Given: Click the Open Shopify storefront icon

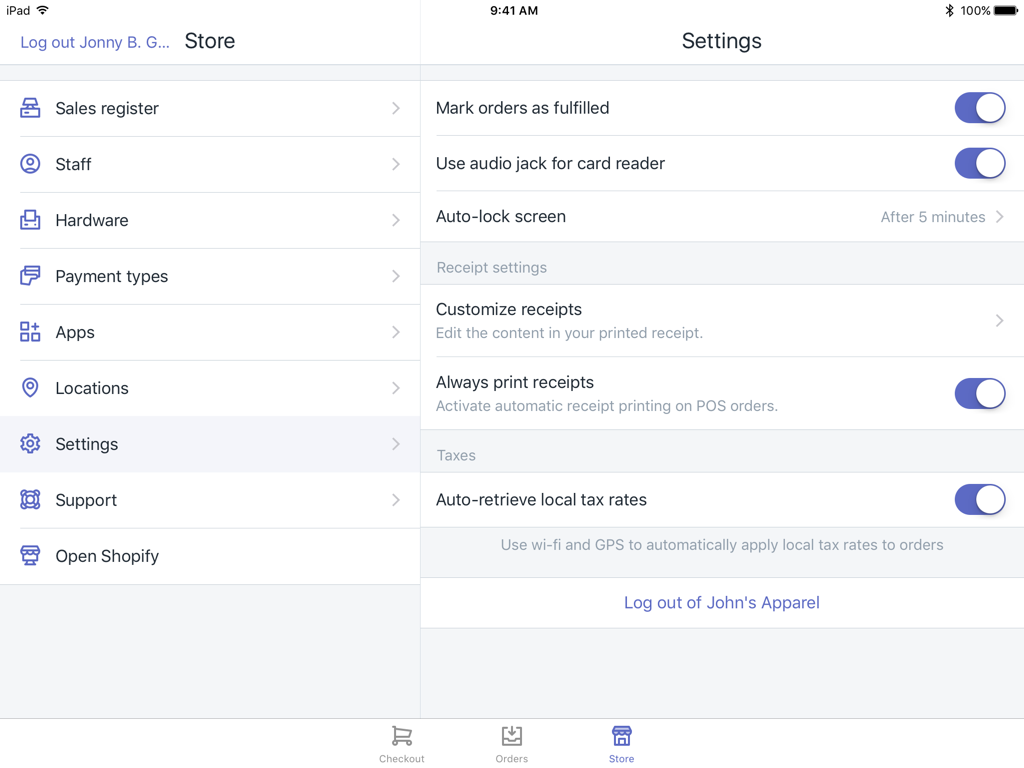Looking at the screenshot, I should (x=30, y=556).
